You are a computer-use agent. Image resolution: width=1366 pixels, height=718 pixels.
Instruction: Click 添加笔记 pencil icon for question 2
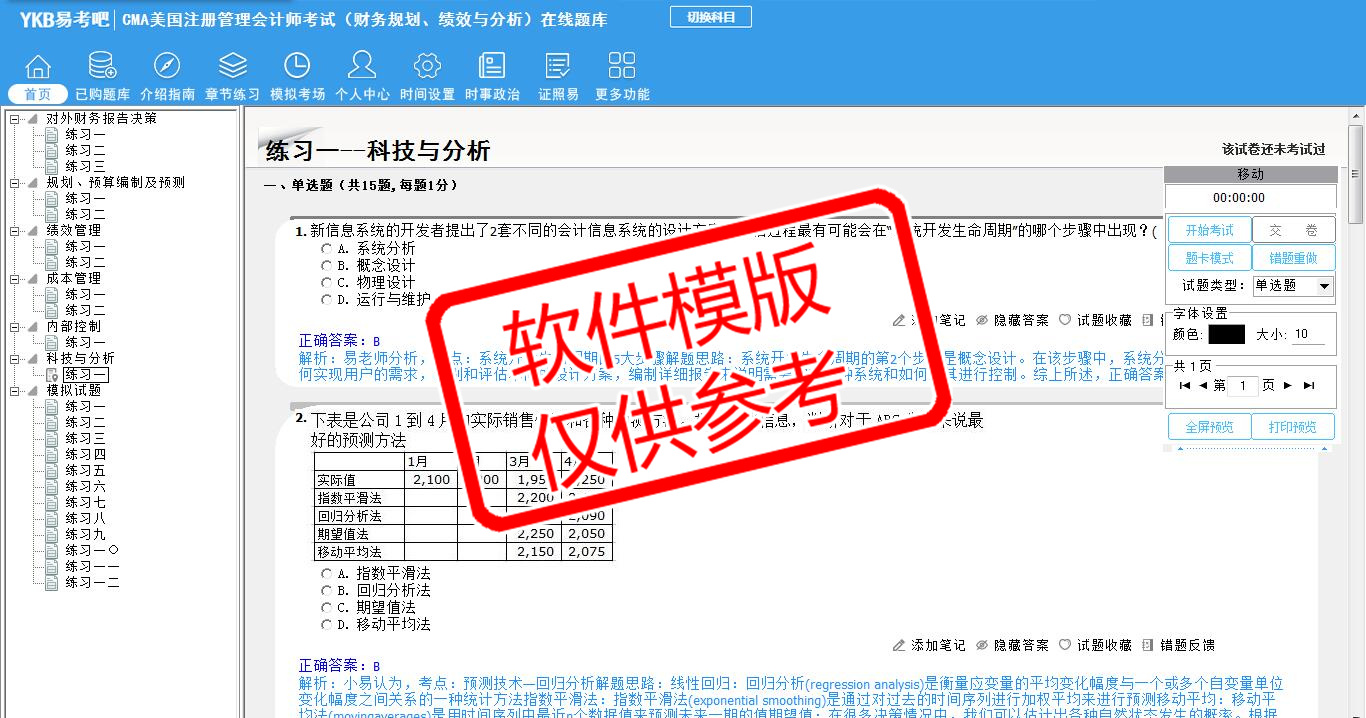899,645
